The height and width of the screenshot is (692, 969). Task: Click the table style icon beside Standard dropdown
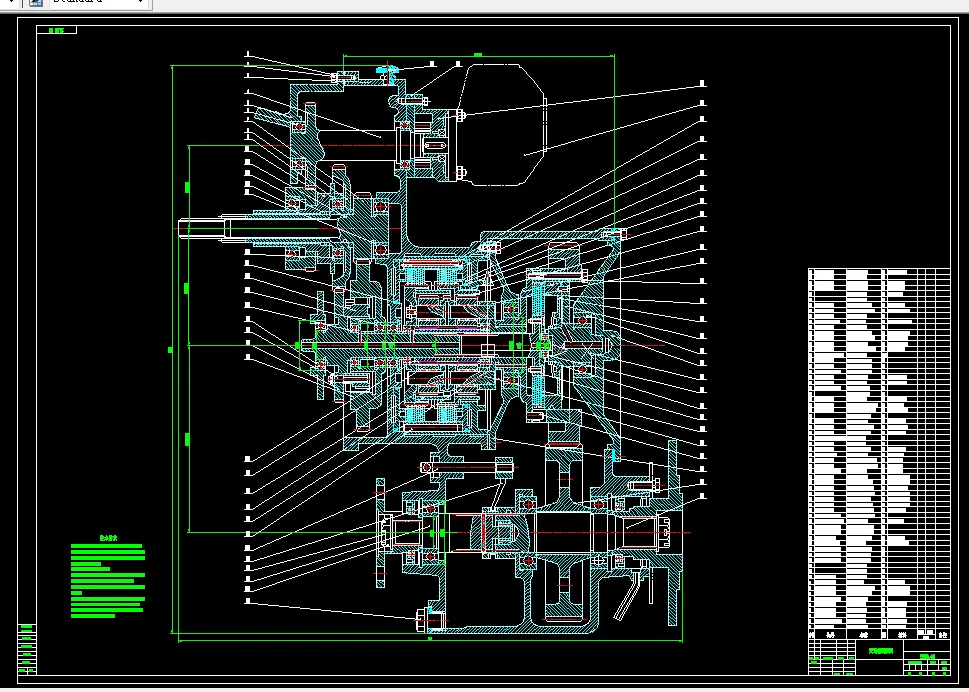[35, 2]
